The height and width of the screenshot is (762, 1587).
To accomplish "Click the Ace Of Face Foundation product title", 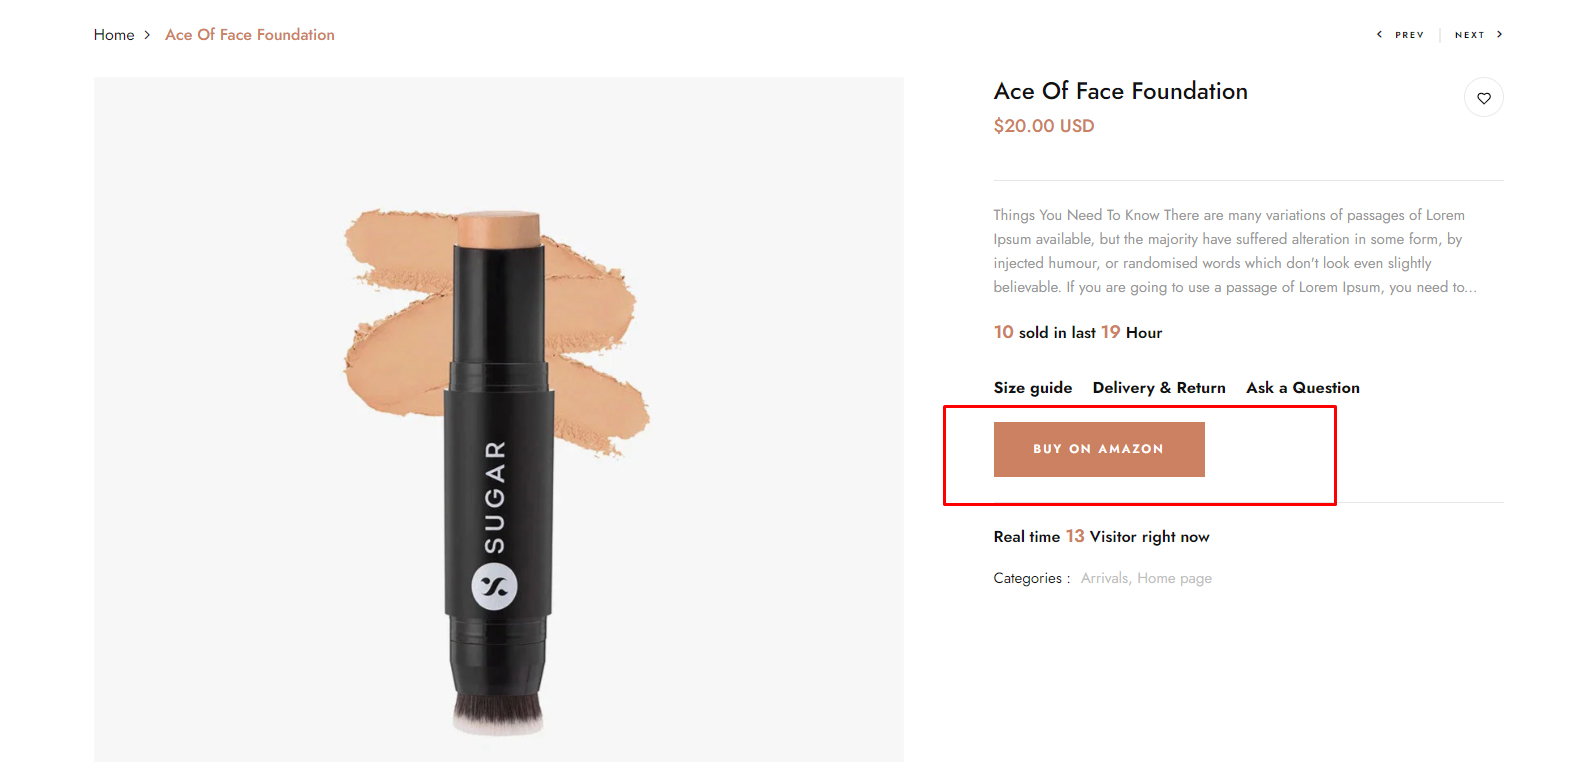I will 1120,91.
